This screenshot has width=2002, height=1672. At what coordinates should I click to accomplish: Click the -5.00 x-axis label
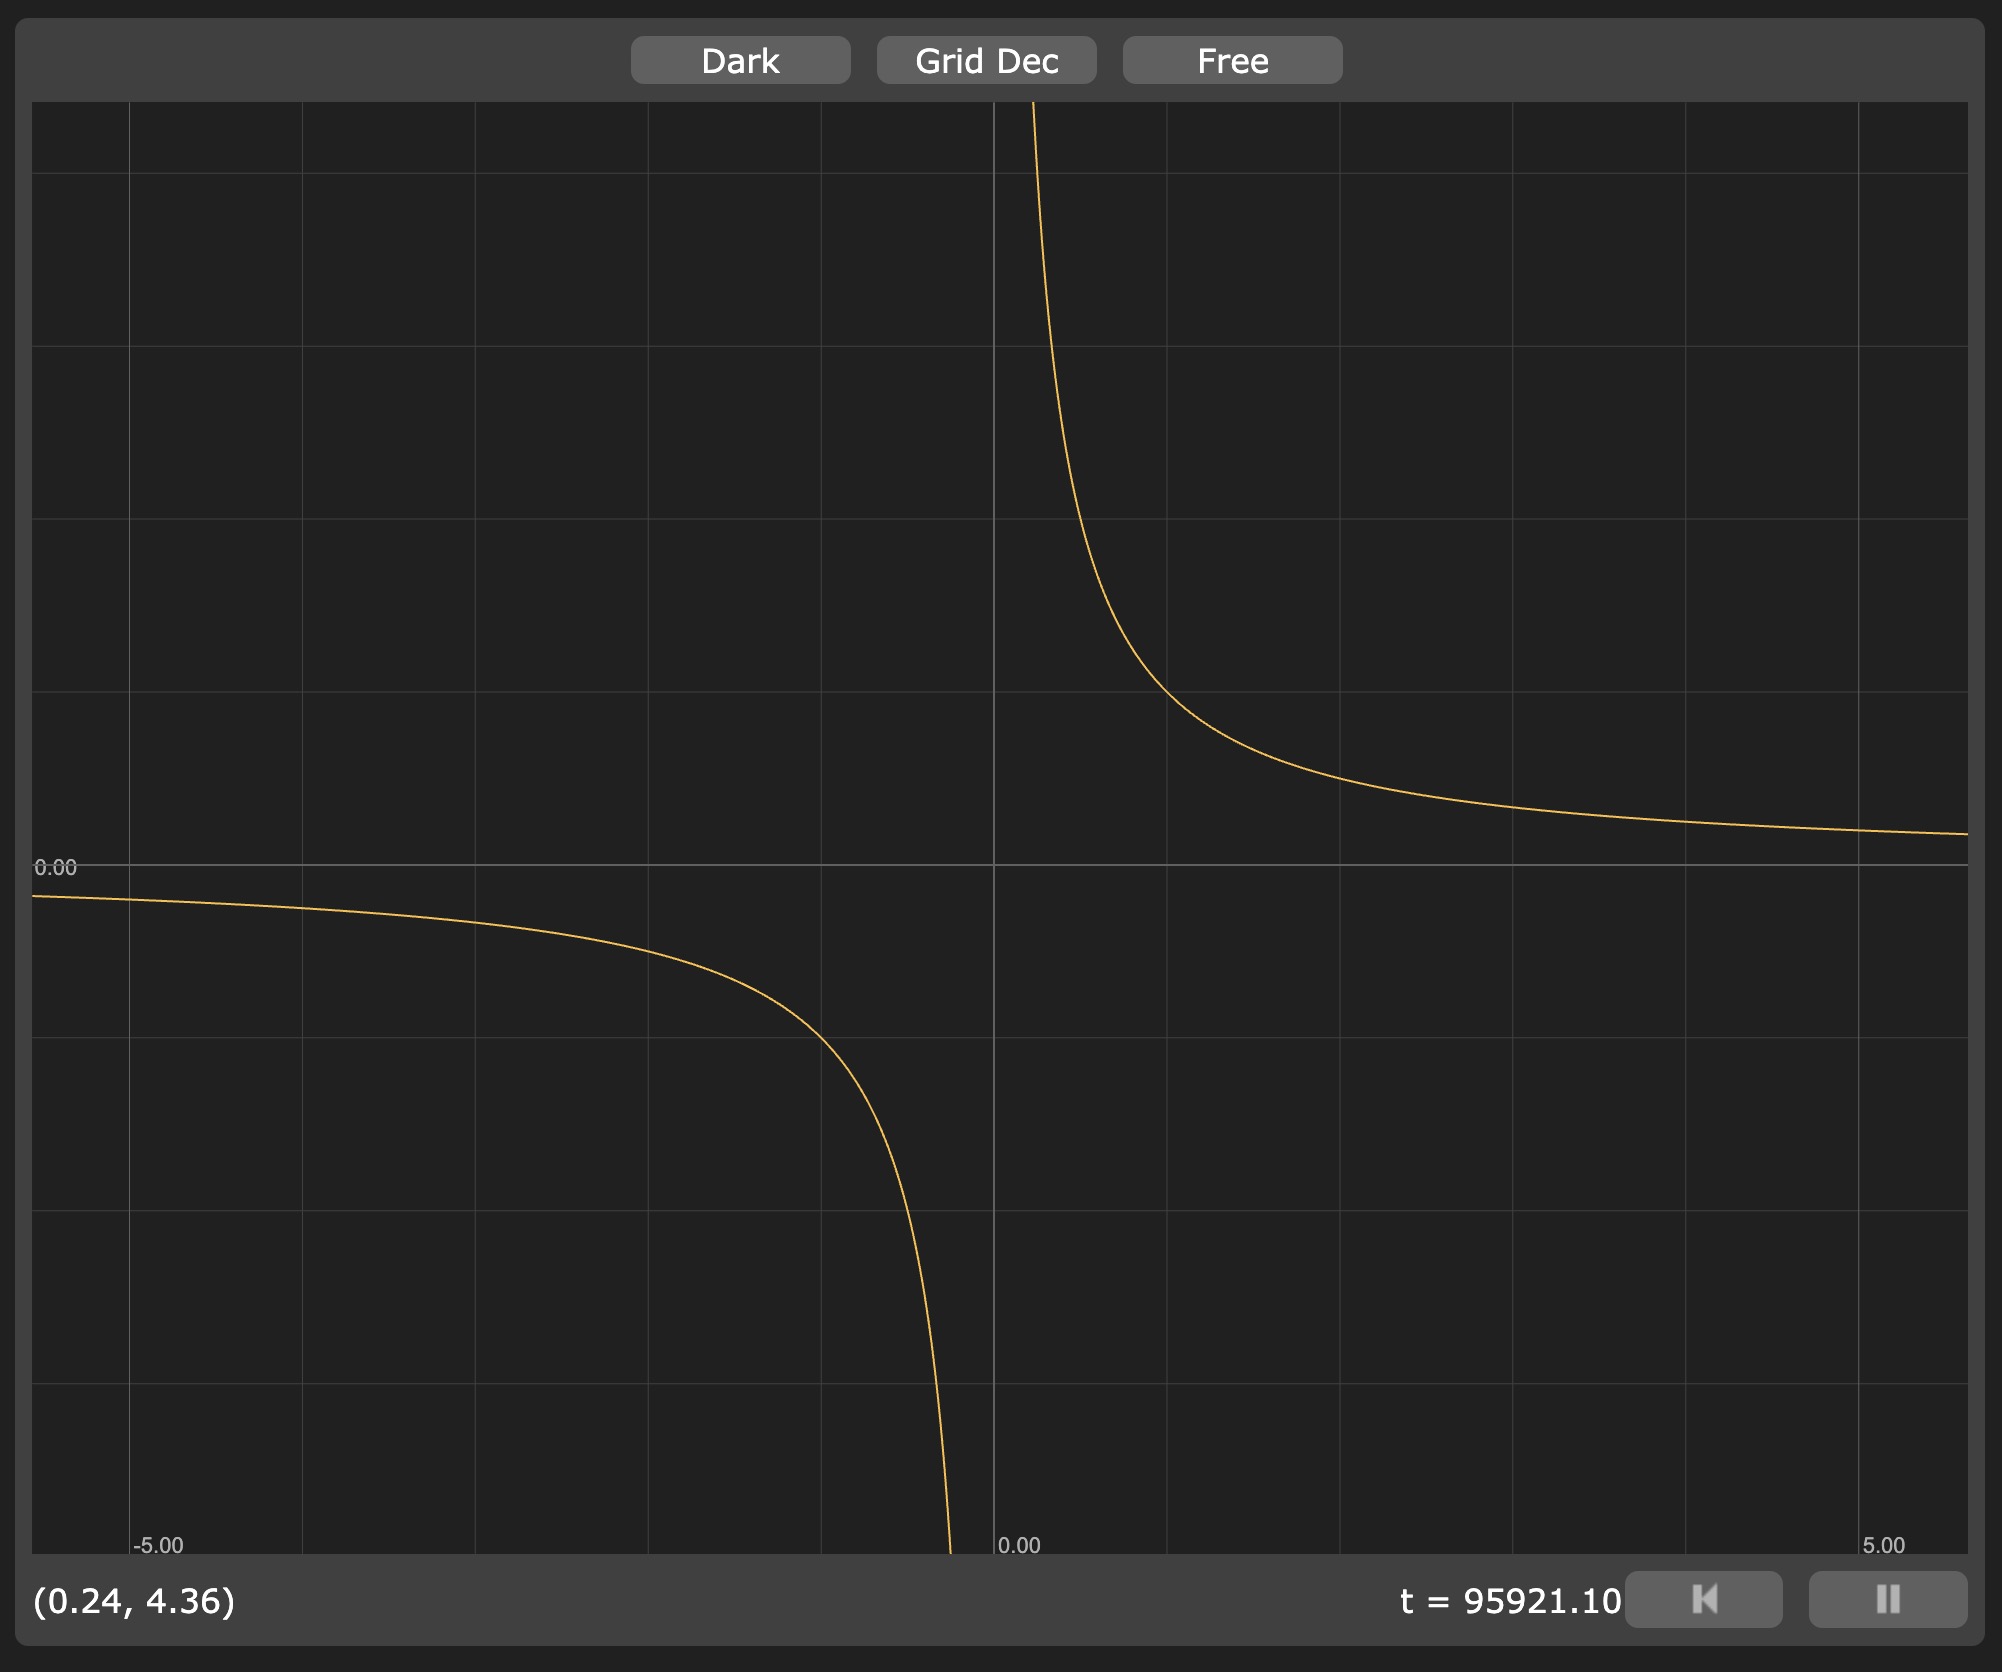tap(158, 1545)
